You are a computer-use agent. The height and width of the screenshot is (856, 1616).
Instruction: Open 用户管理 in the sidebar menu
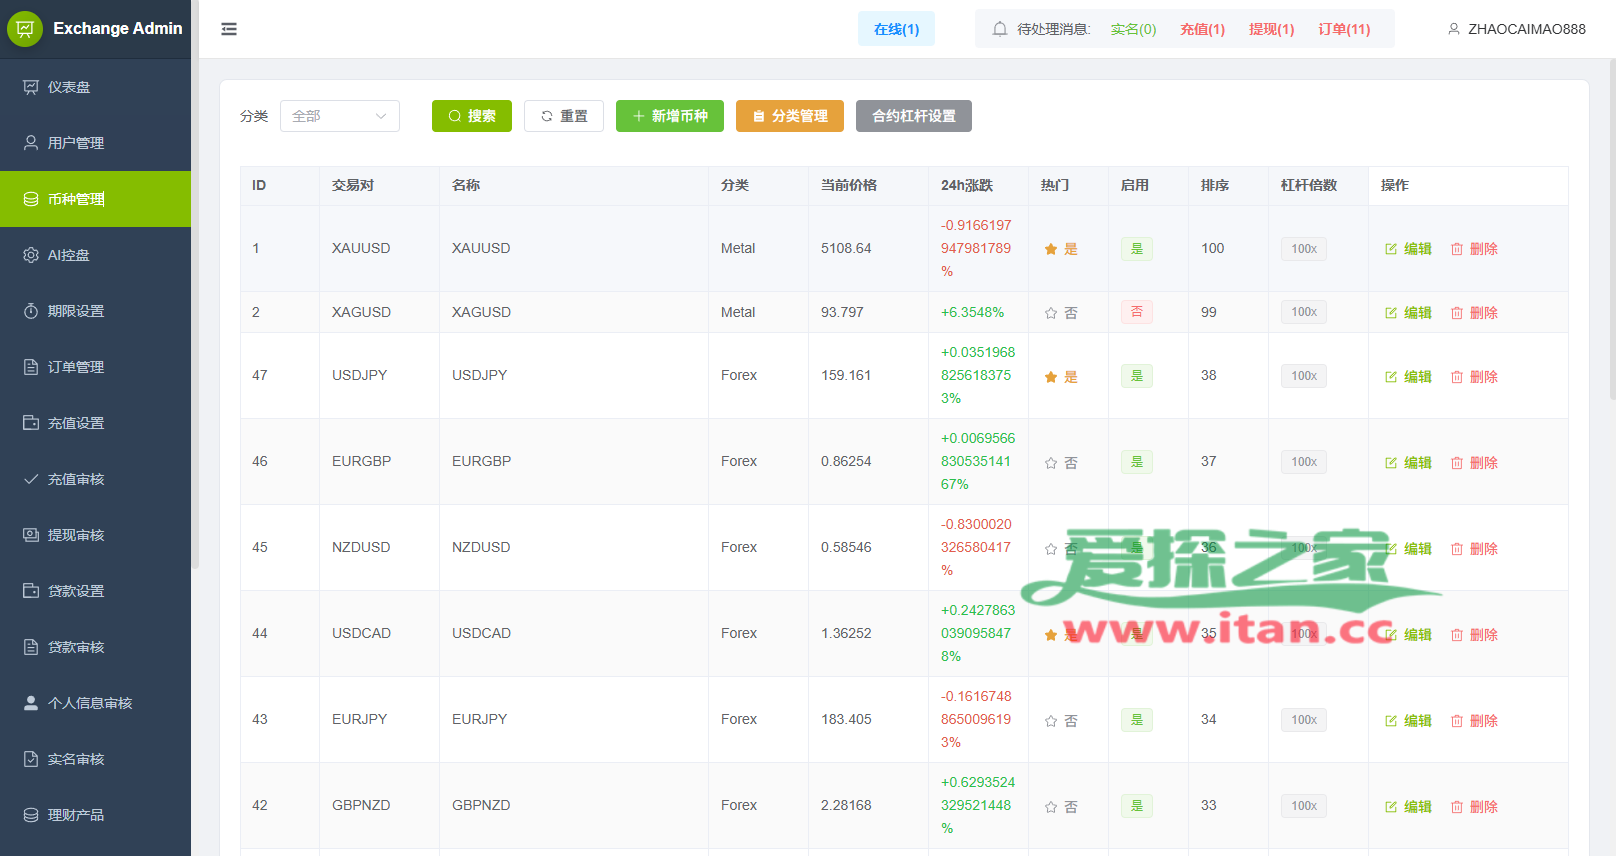point(76,143)
